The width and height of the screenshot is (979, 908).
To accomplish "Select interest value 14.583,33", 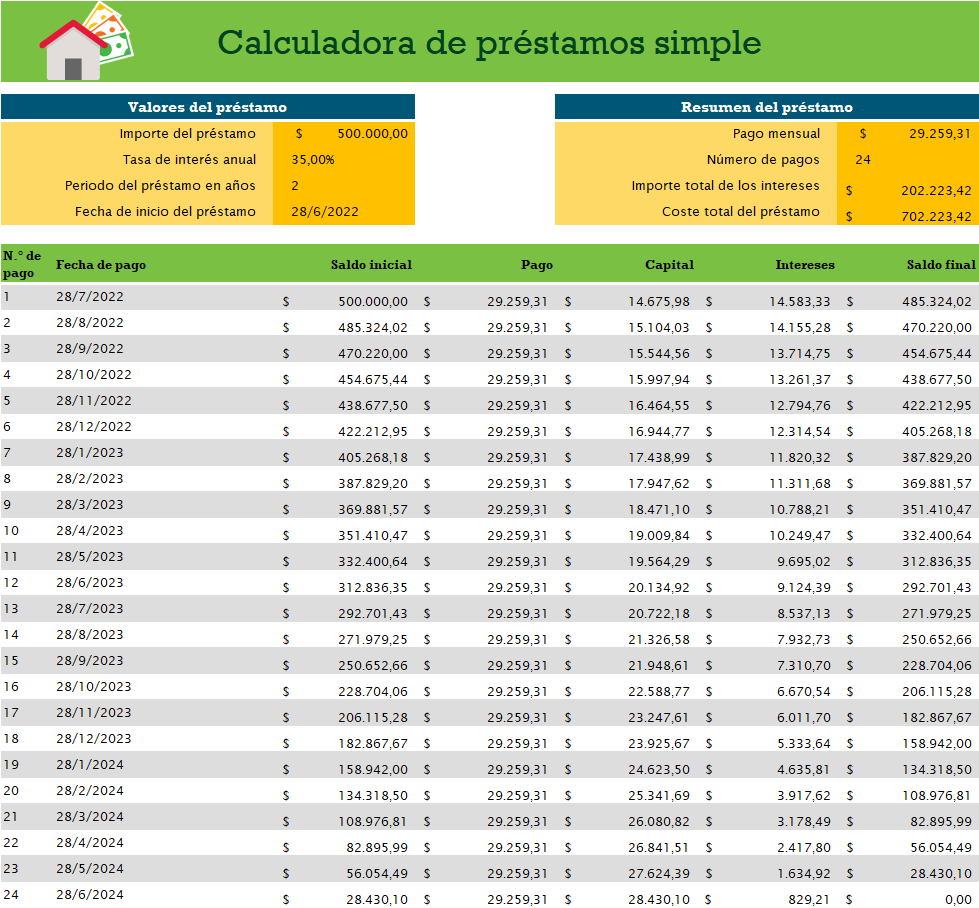I will [800, 302].
